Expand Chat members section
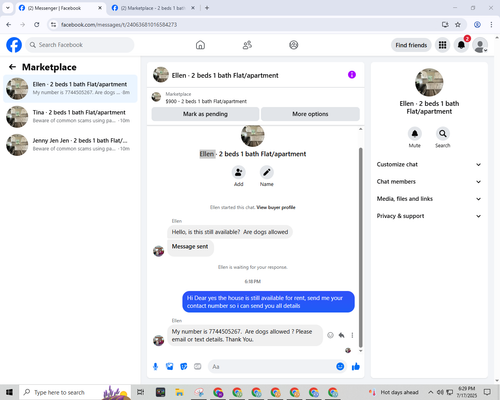 pyautogui.click(x=429, y=182)
